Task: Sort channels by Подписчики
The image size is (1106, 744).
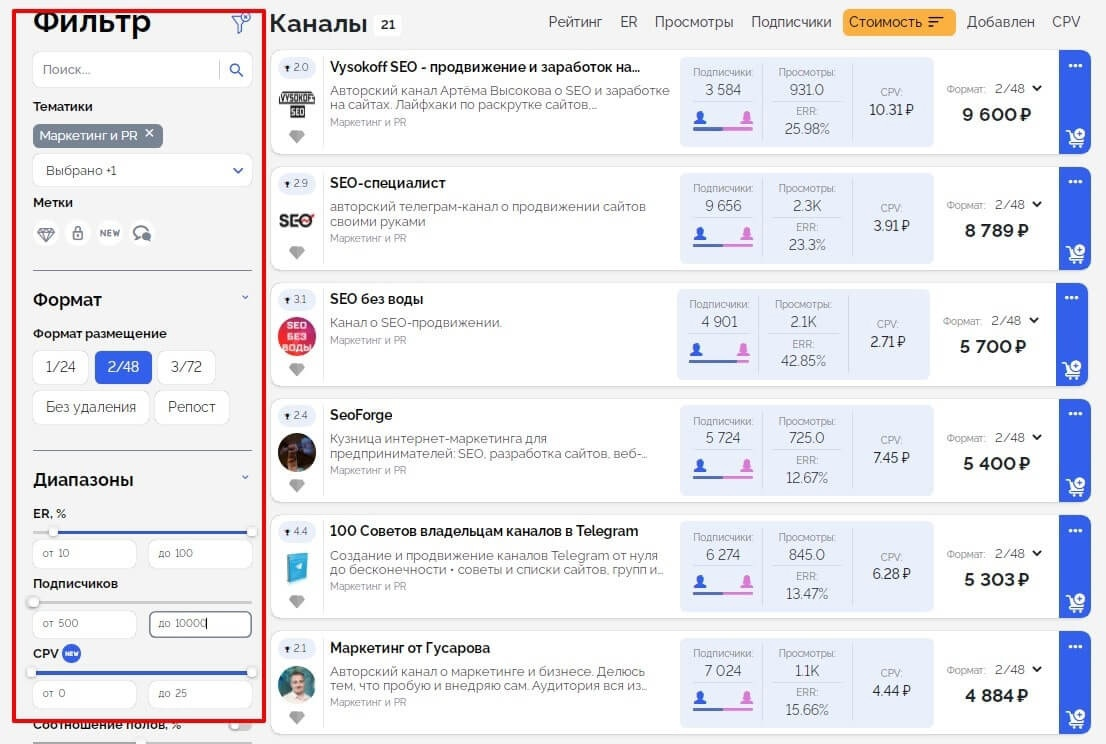Action: (791, 22)
